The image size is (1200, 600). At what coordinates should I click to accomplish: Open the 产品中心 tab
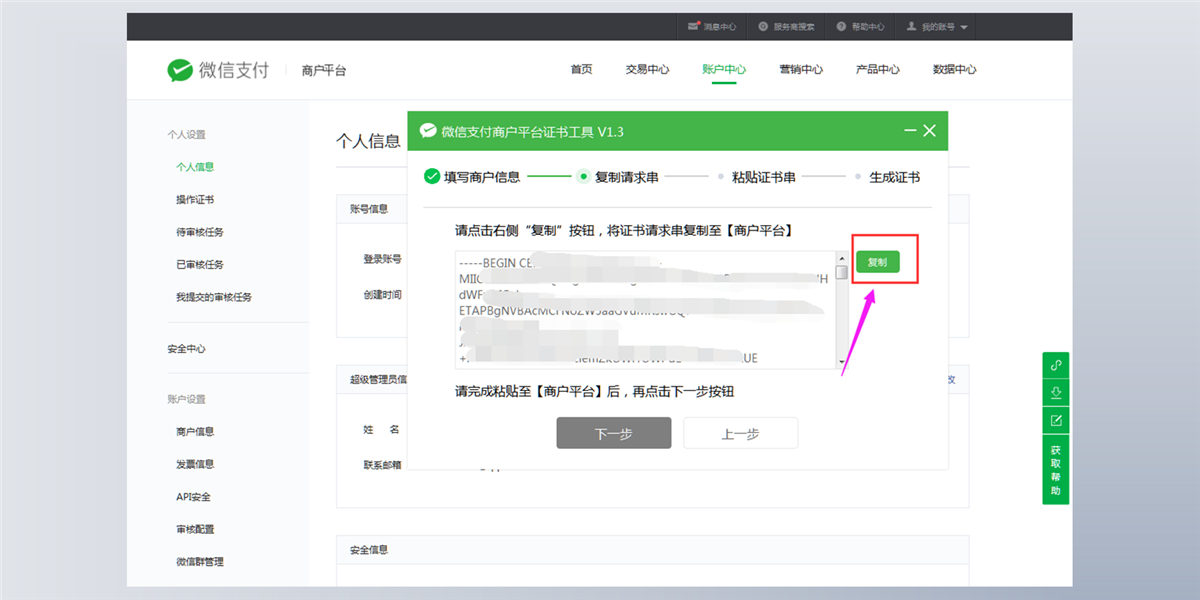click(x=877, y=69)
